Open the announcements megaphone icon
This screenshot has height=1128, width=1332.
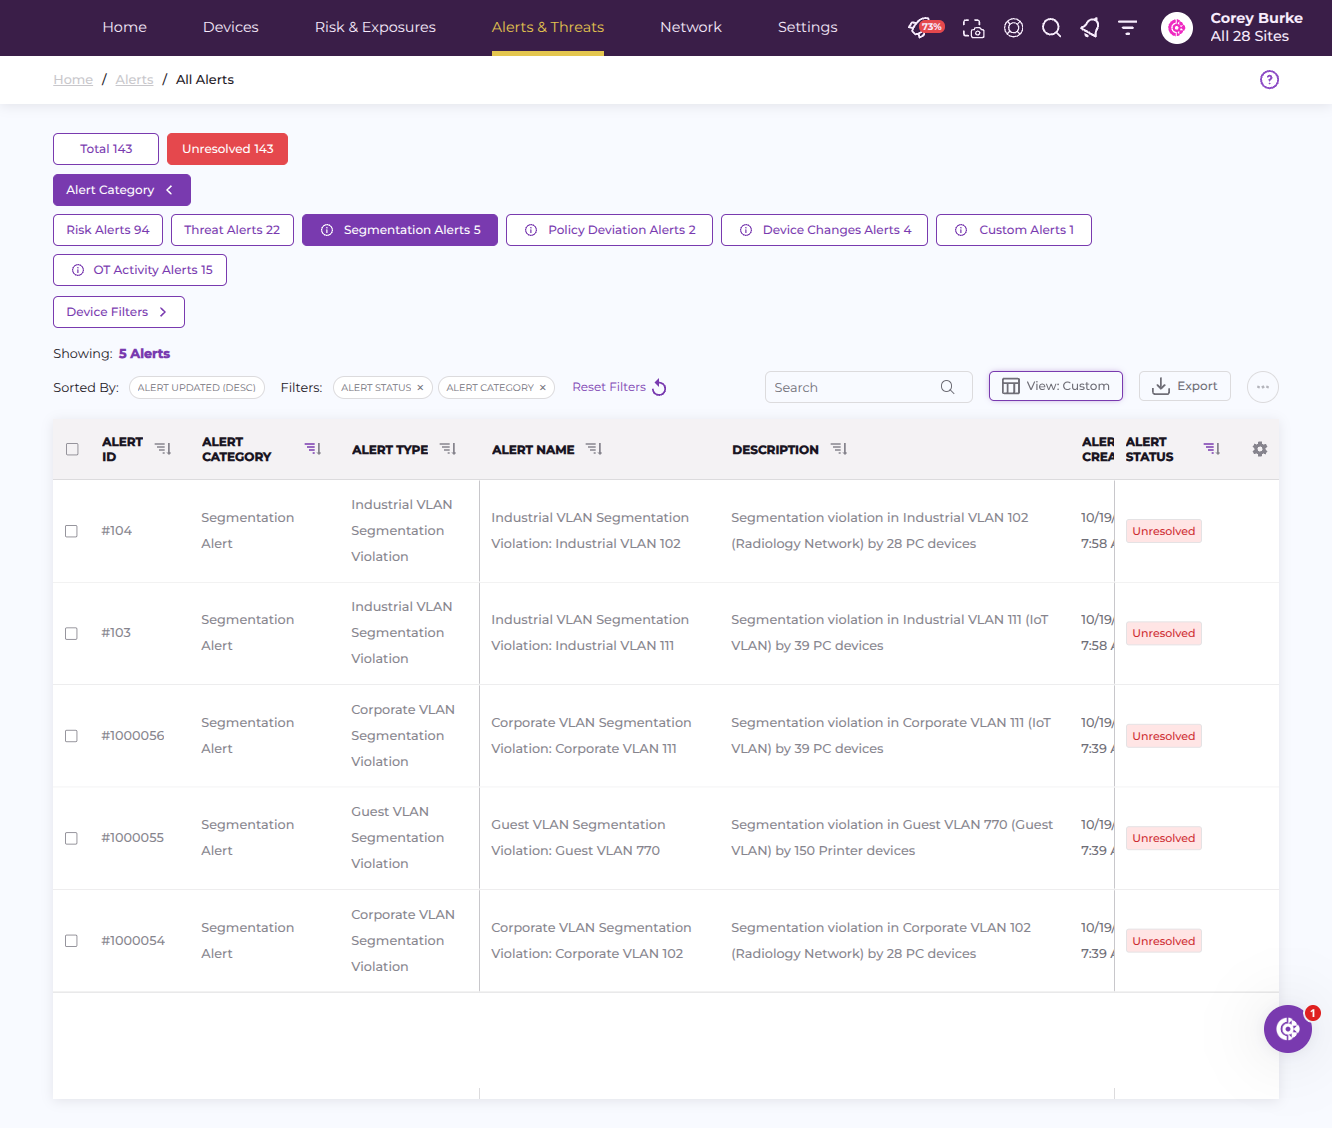[1090, 28]
